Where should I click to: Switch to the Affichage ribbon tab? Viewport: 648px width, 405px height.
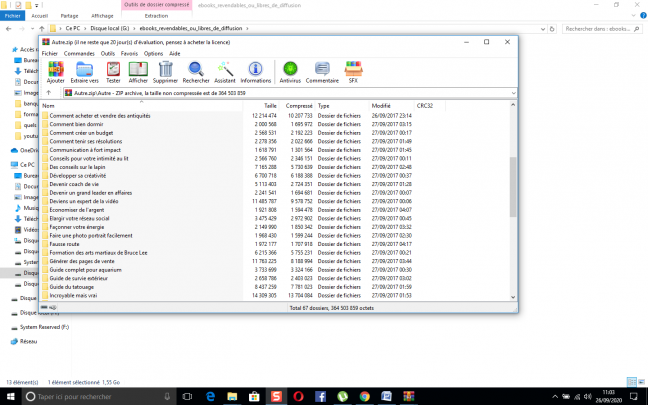pyautogui.click(x=102, y=16)
